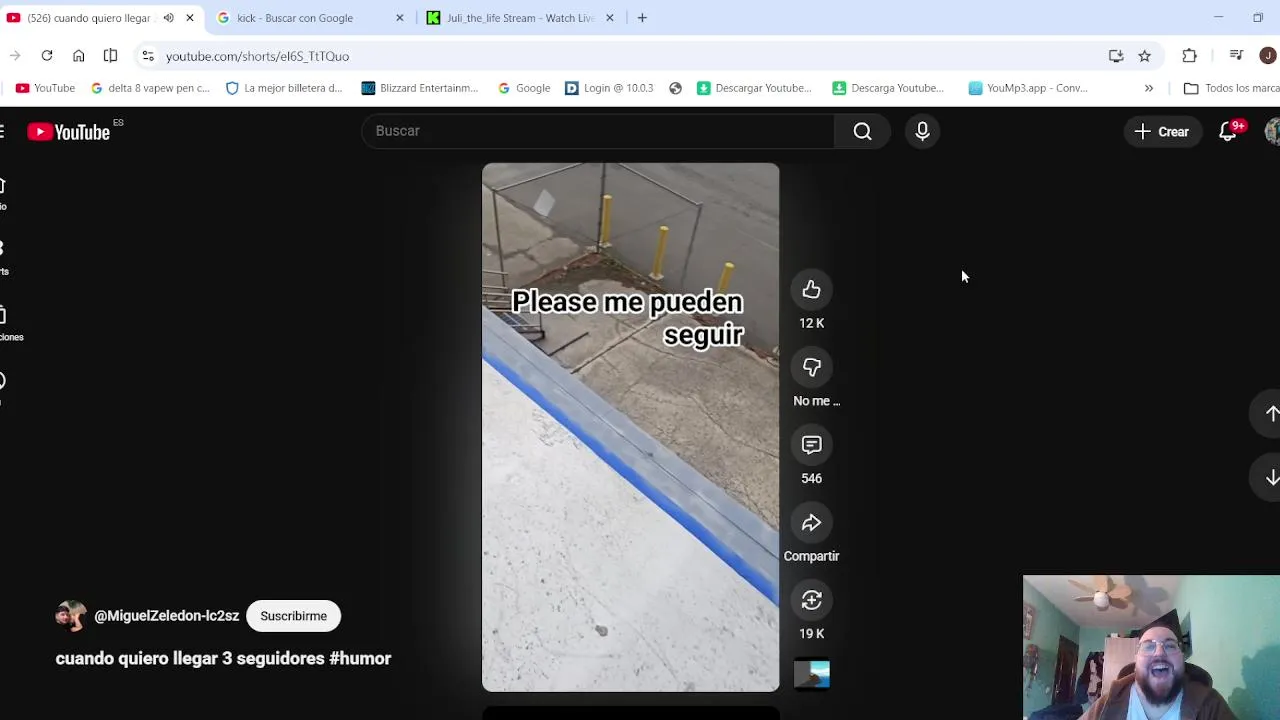Click the globe bookmark icon
Image resolution: width=1280 pixels, height=720 pixels.
(675, 88)
